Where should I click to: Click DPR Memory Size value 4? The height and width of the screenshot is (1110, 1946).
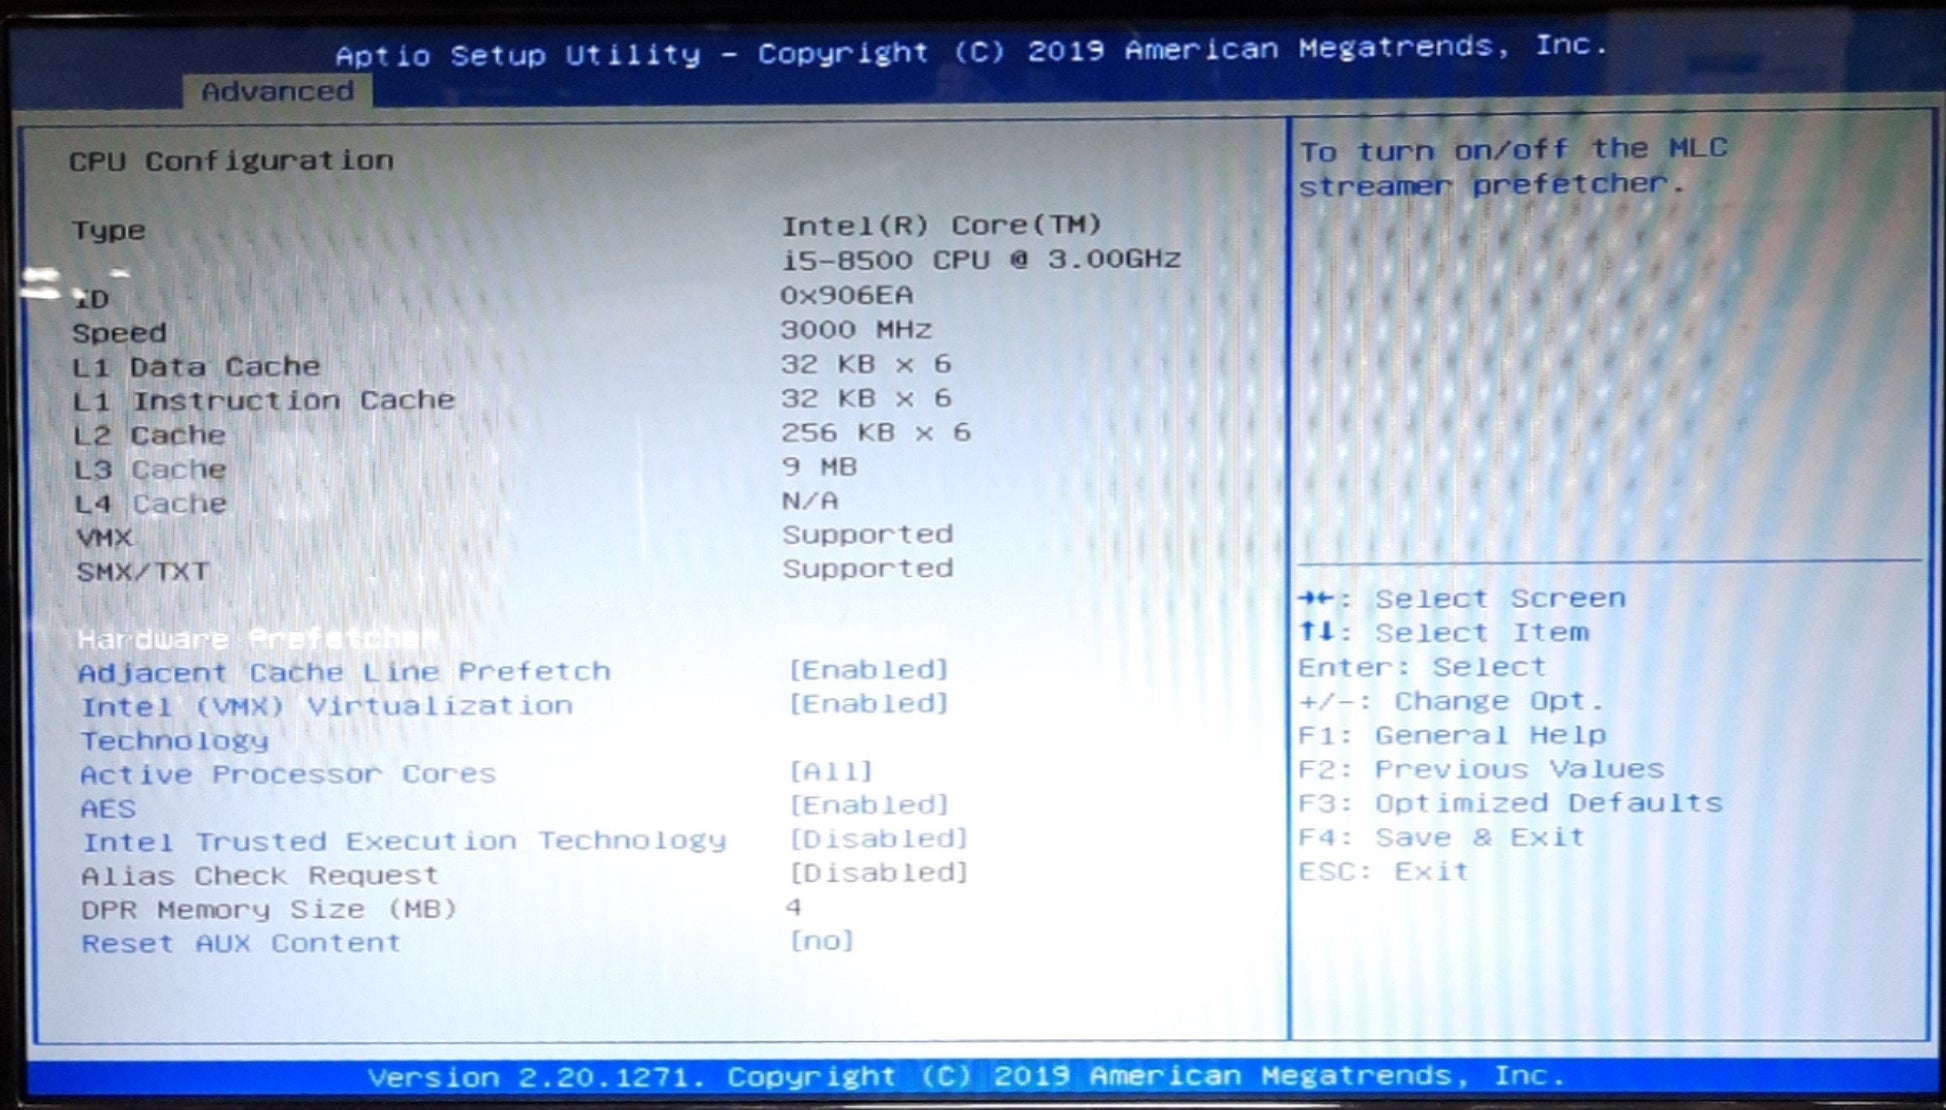click(x=793, y=907)
